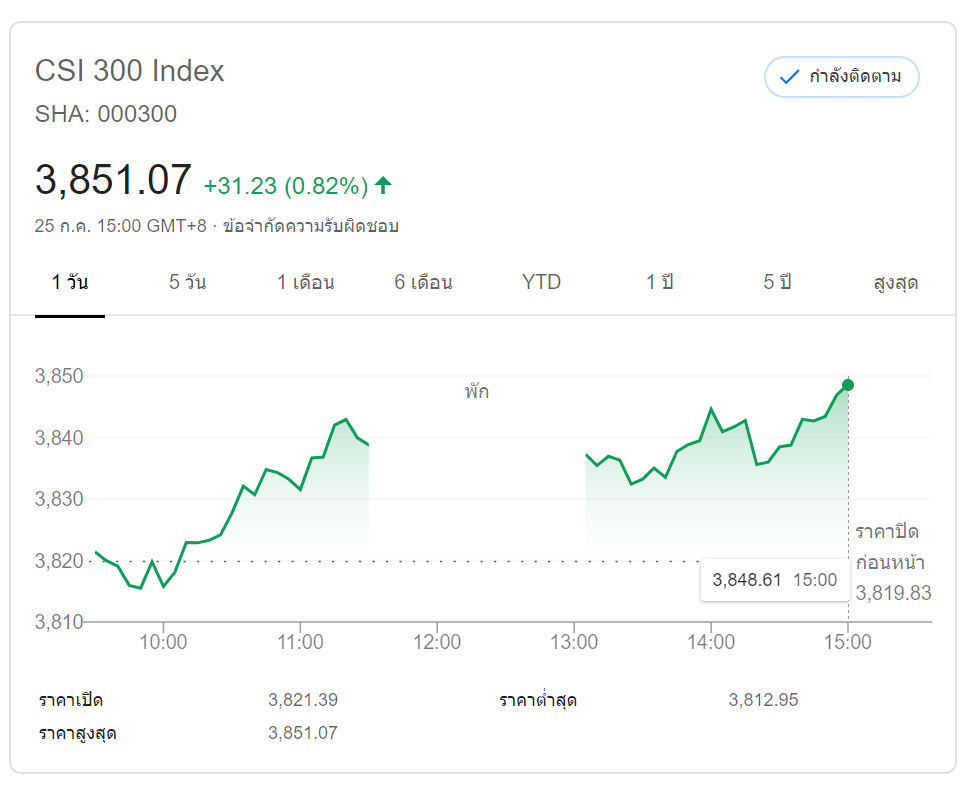This screenshot has width=969, height=789.
Task: Click the green dot at chart end
Action: click(x=848, y=385)
